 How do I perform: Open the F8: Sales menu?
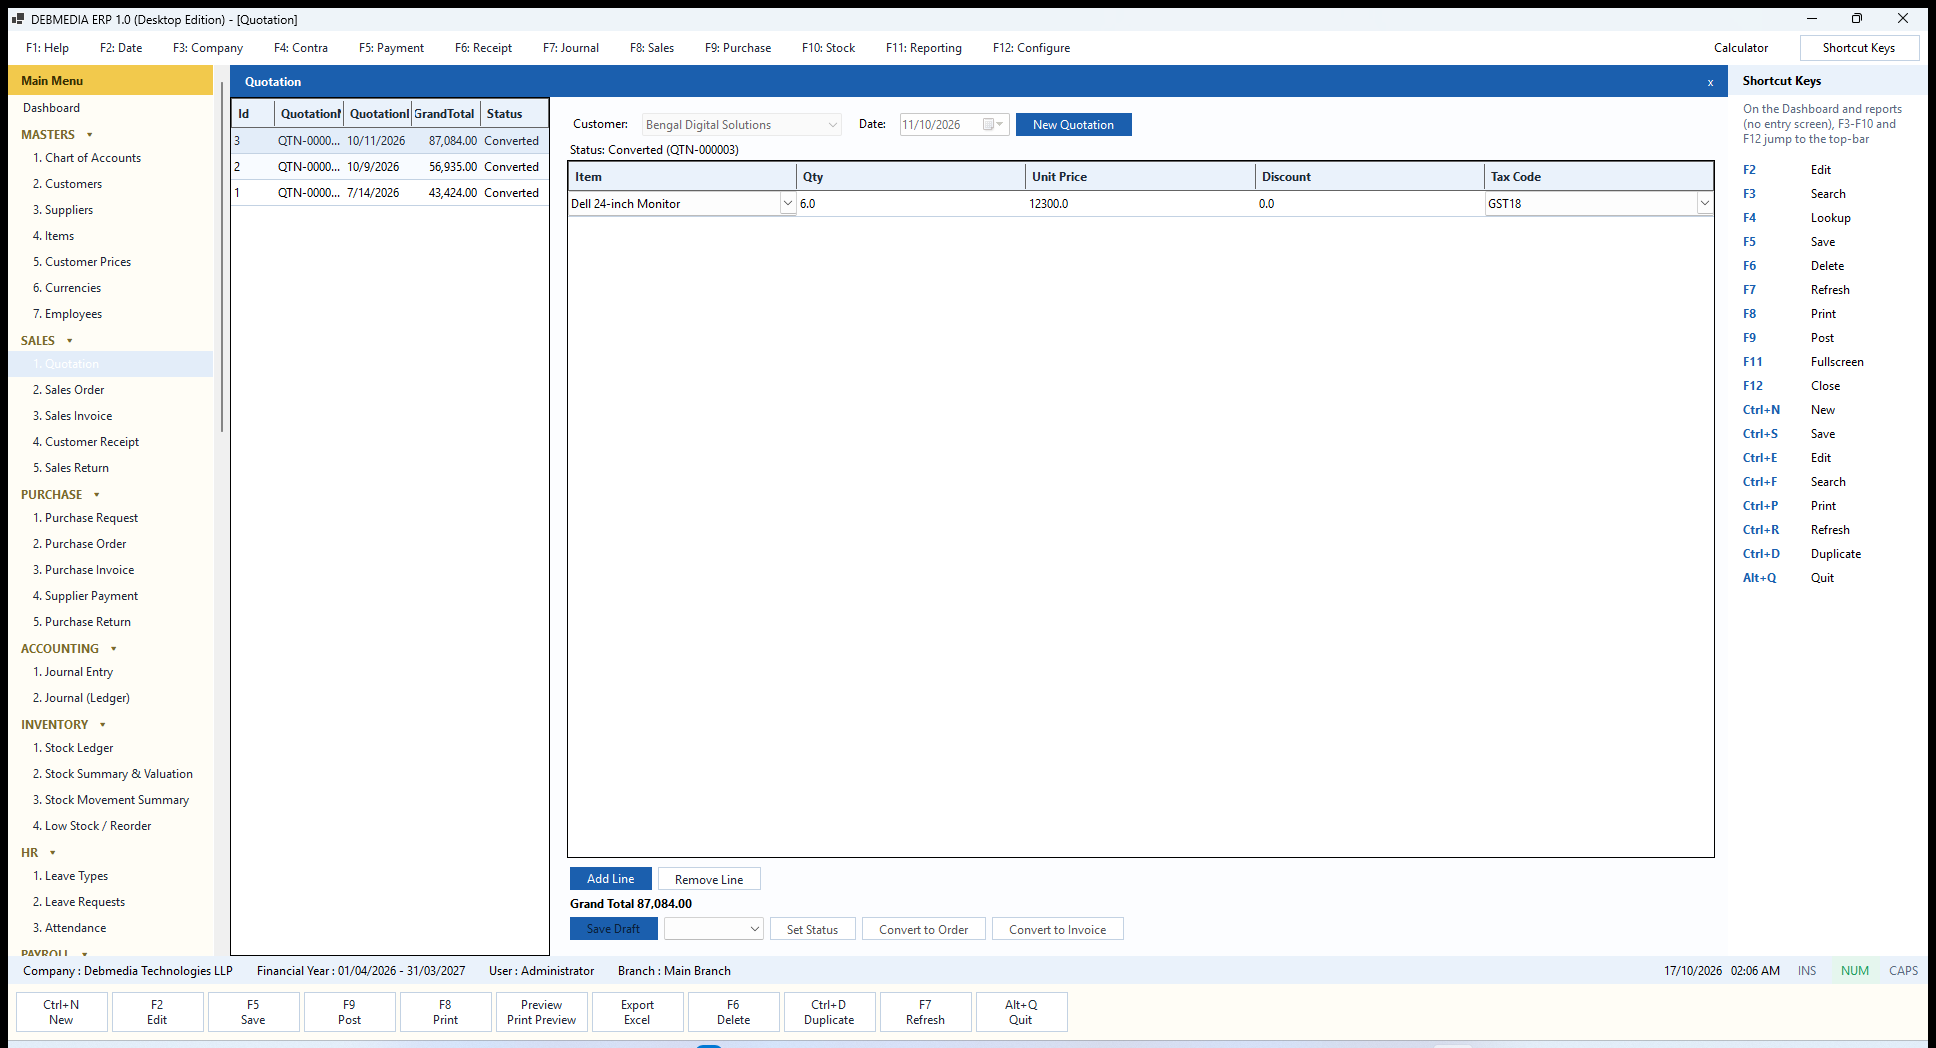[652, 48]
